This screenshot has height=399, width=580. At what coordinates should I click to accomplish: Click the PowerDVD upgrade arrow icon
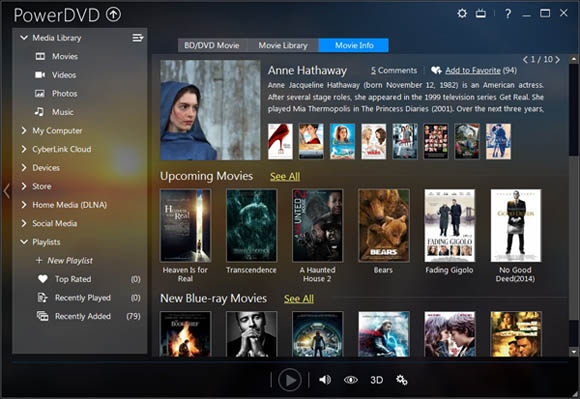point(113,14)
